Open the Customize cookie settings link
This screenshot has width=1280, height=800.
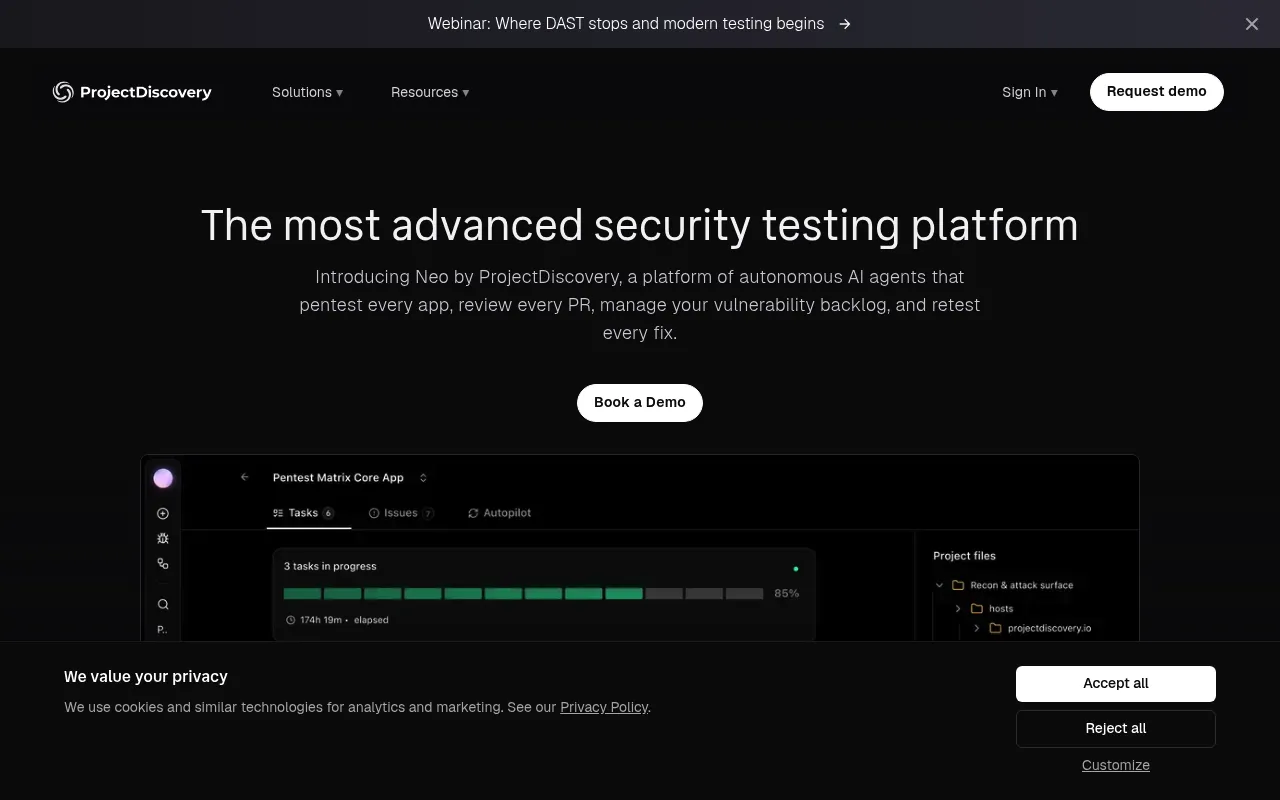(x=1116, y=765)
